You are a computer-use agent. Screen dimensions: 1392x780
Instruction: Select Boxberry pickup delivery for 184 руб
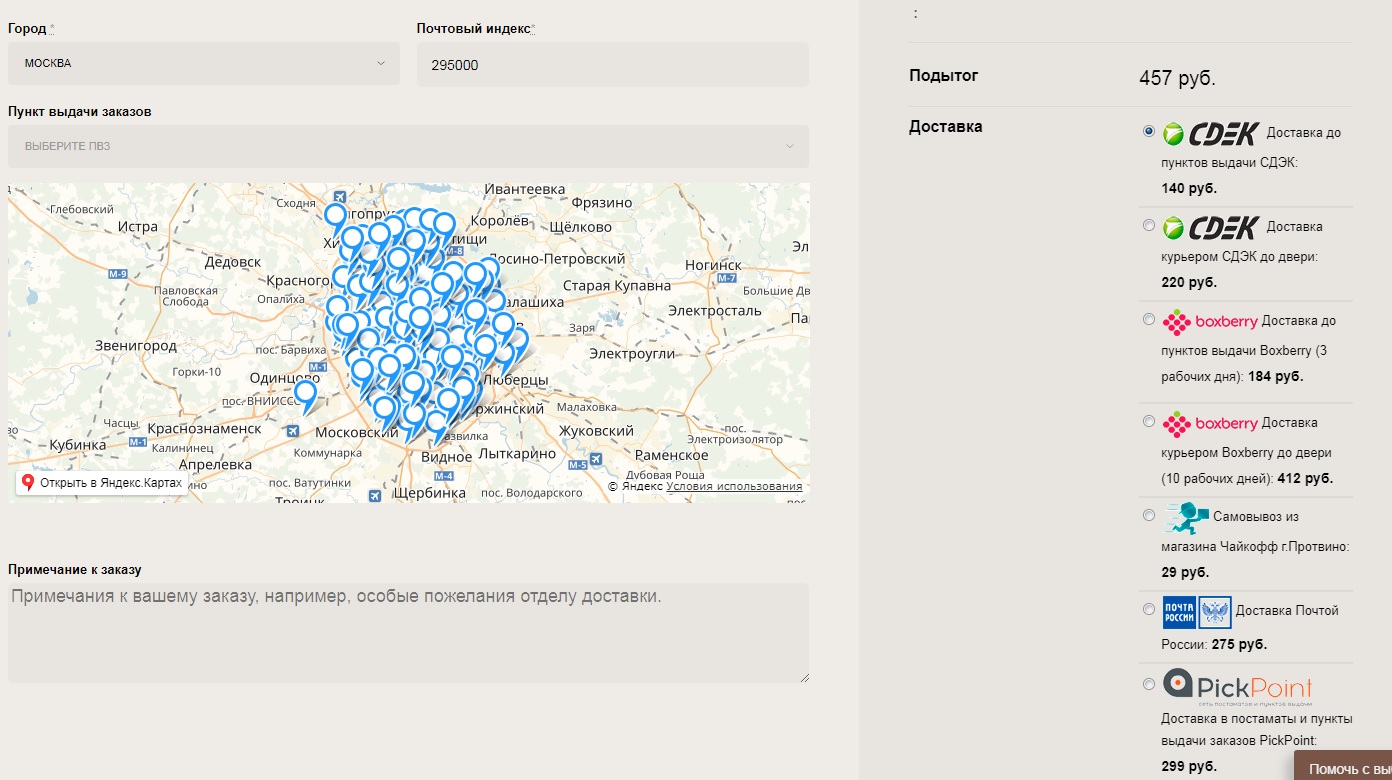1150,320
